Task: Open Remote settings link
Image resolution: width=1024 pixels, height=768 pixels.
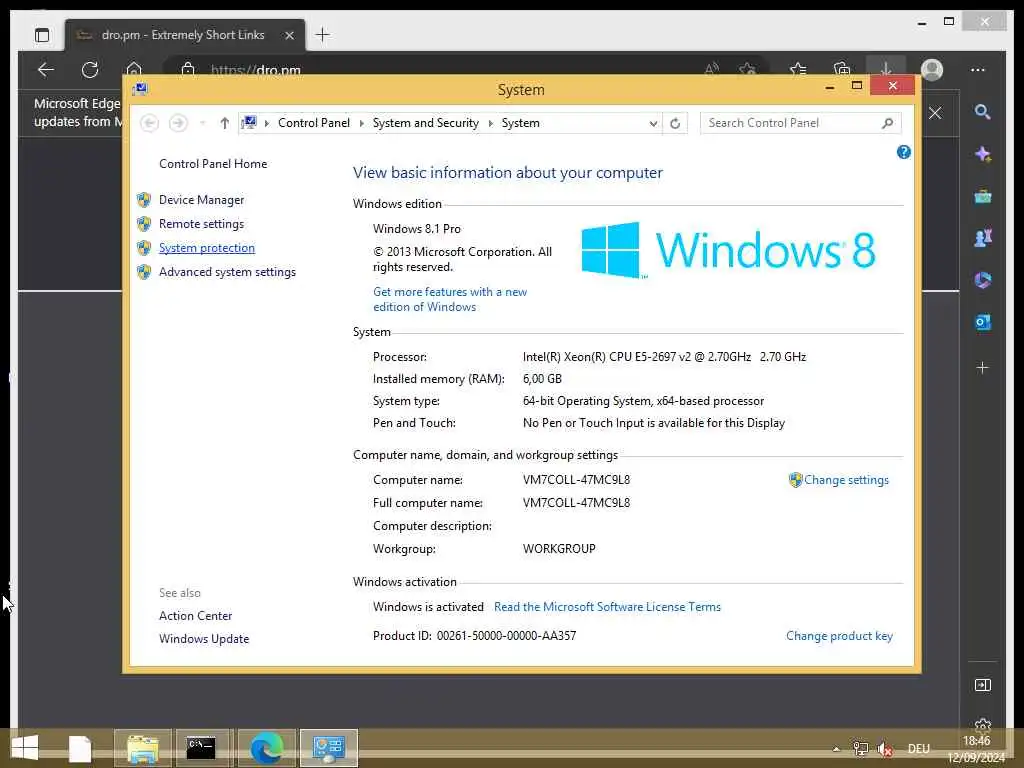Action: click(x=201, y=224)
